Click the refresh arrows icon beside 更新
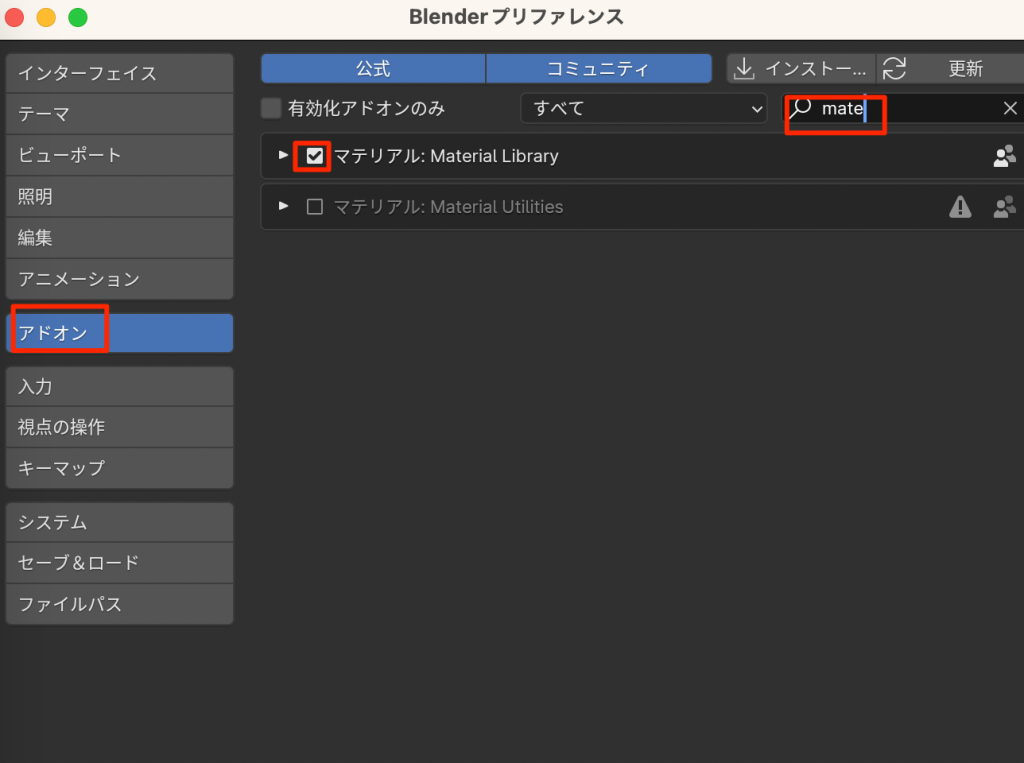Viewport: 1024px width, 763px height. coord(894,69)
